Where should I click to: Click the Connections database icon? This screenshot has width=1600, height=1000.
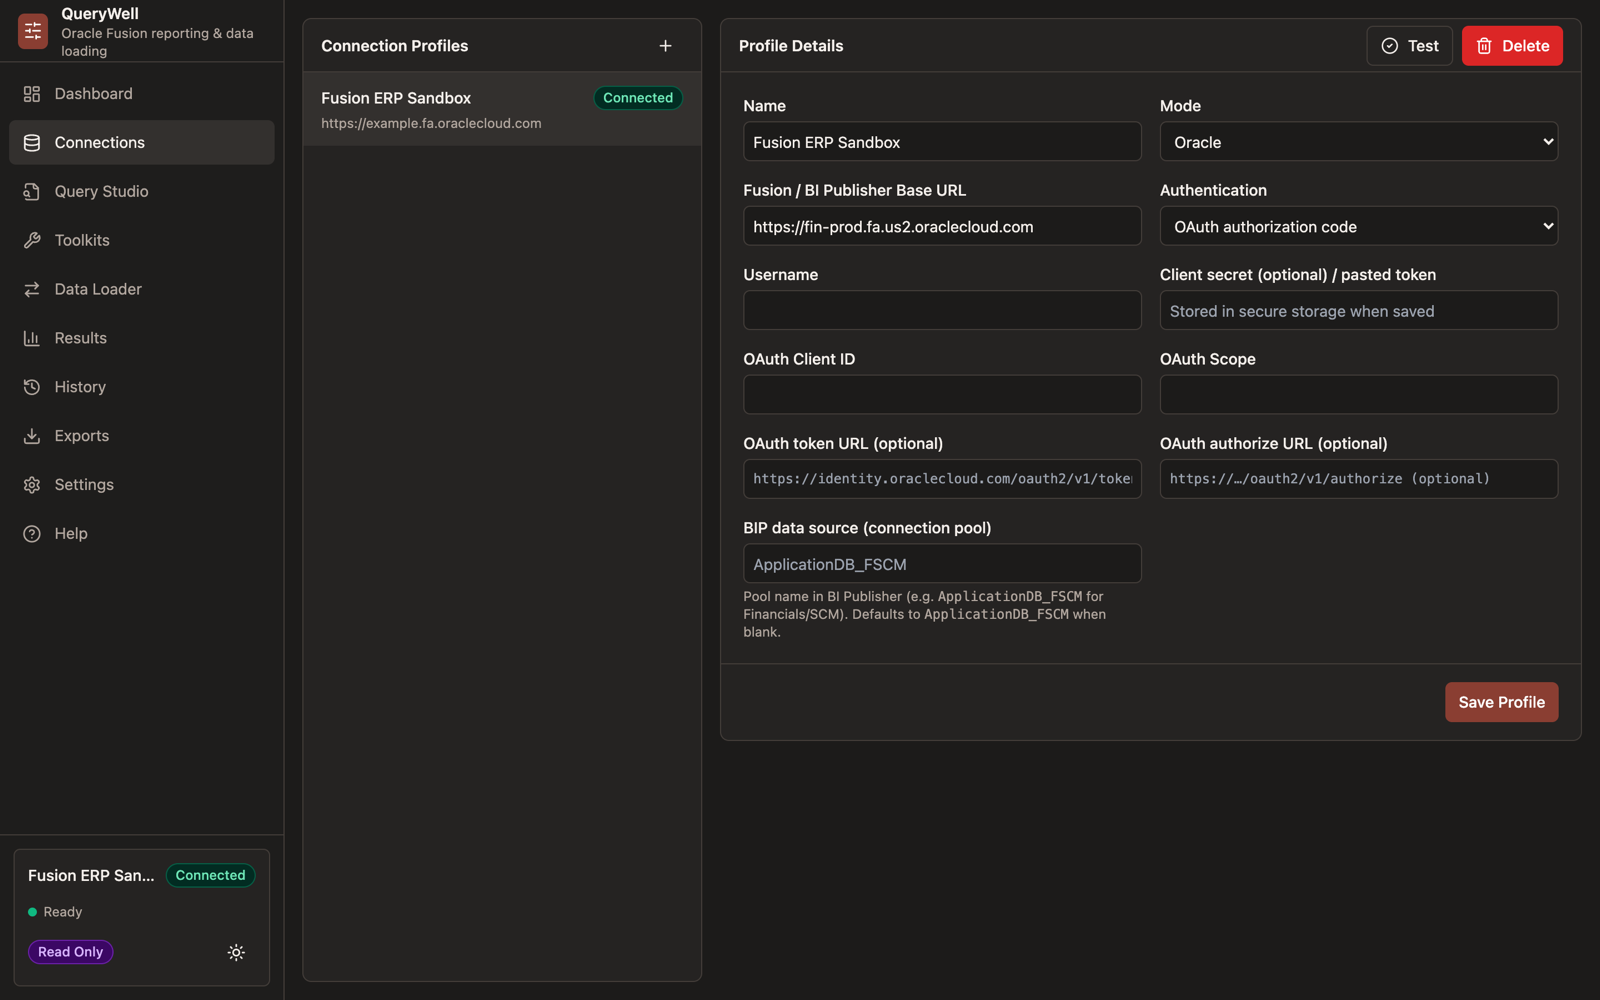click(x=32, y=143)
